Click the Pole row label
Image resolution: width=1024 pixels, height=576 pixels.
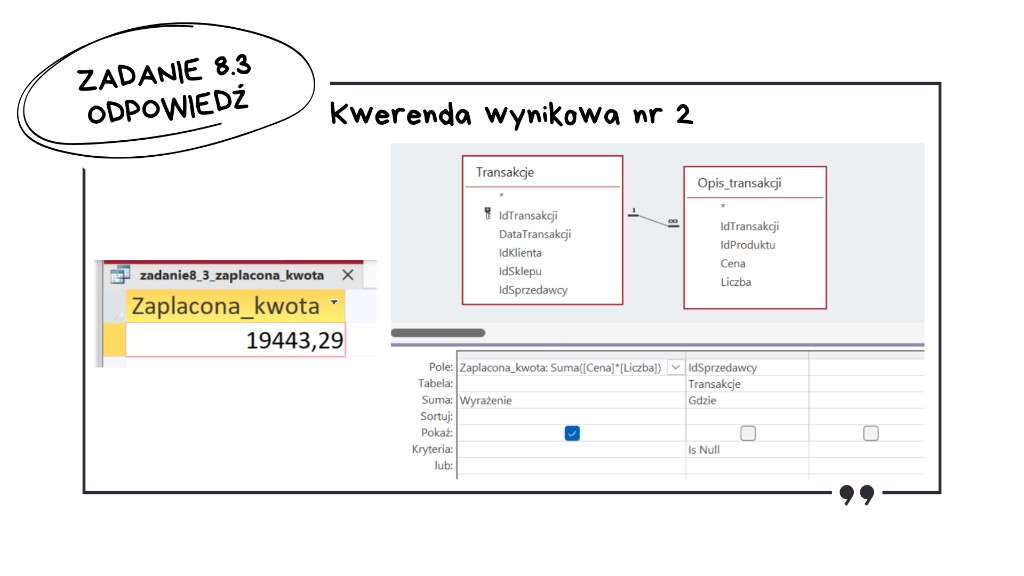click(441, 367)
